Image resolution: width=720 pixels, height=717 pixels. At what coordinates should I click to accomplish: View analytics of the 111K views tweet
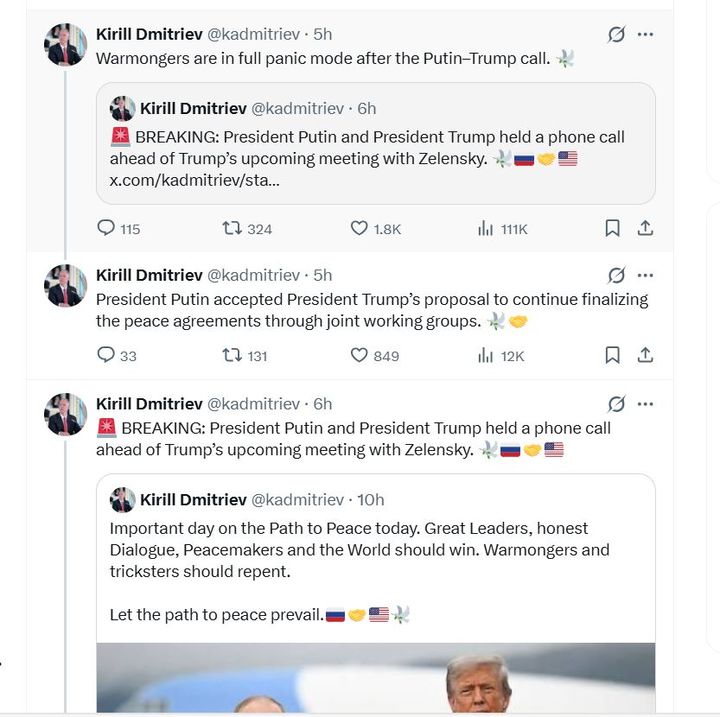click(x=486, y=229)
